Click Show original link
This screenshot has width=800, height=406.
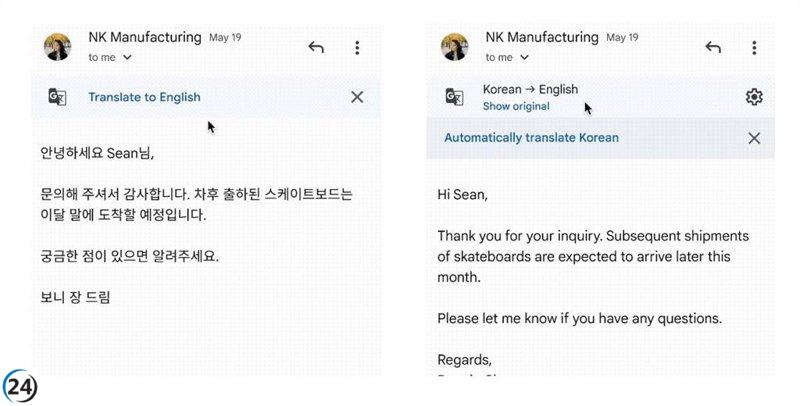(516, 106)
